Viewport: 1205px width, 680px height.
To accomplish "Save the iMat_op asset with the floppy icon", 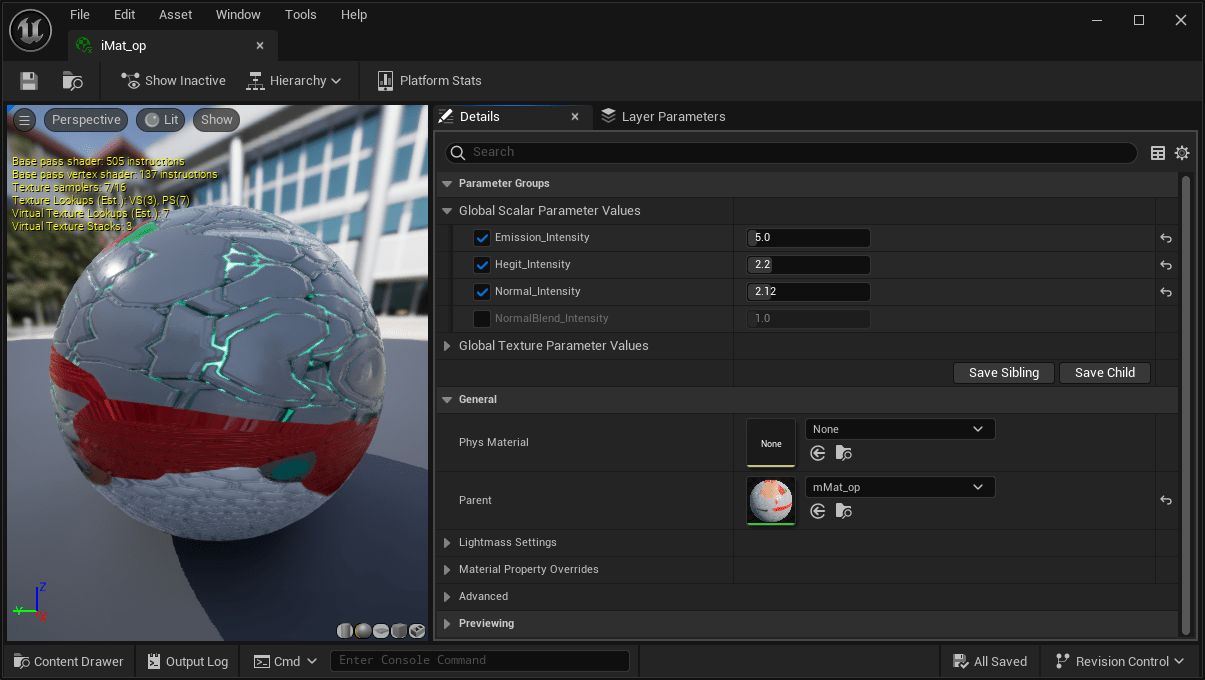I will click(29, 81).
